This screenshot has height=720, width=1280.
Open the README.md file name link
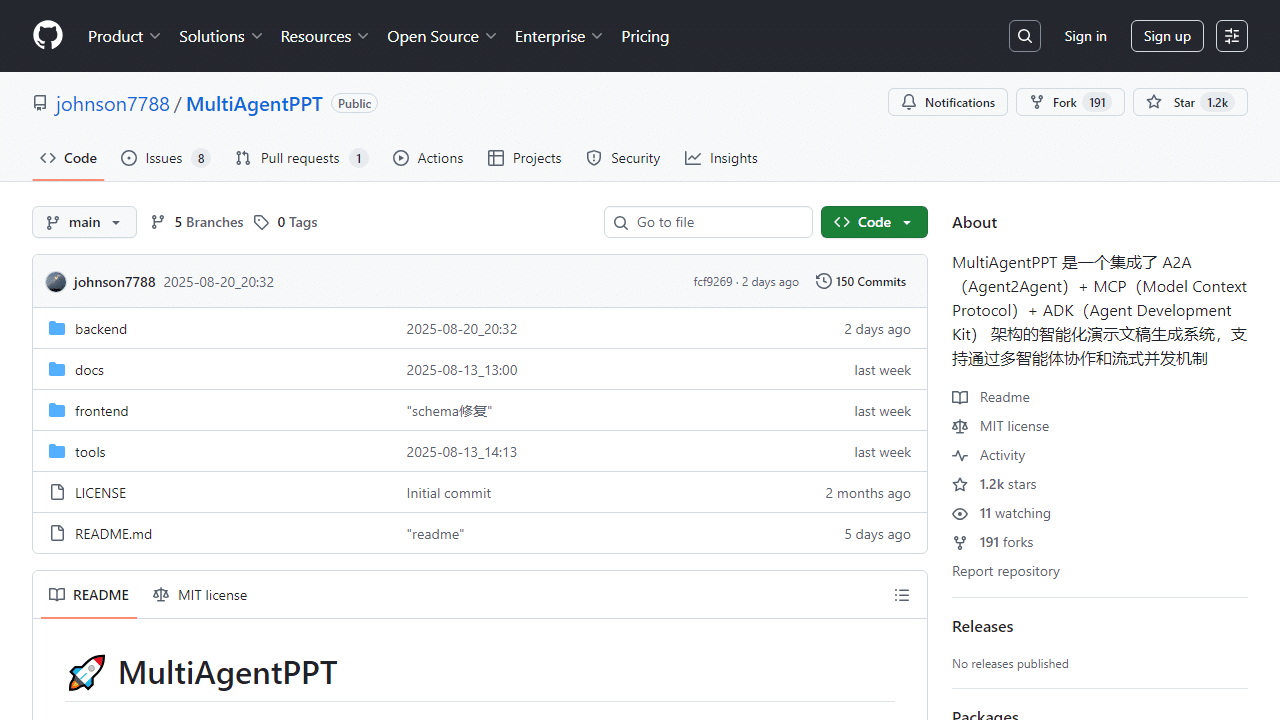114,534
